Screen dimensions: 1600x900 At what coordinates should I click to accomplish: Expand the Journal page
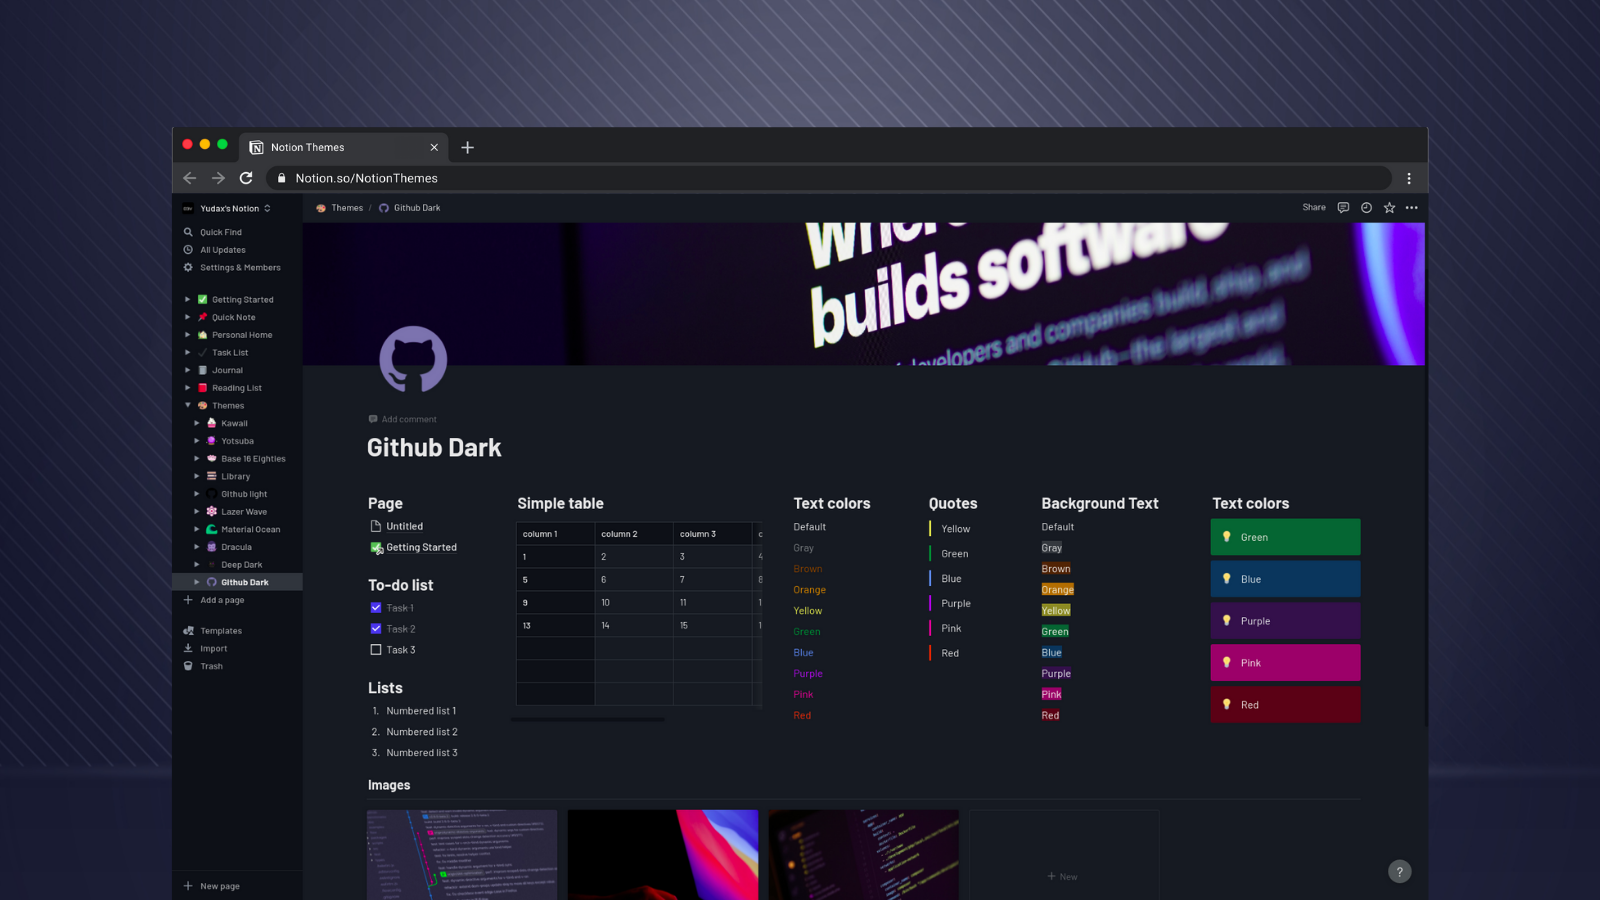point(187,370)
